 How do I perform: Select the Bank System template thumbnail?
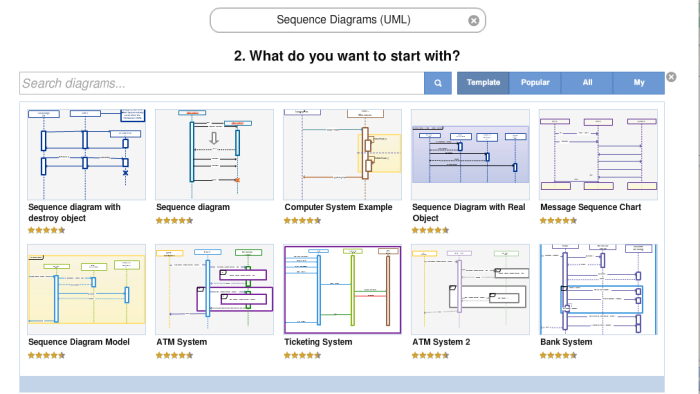[x=598, y=289]
